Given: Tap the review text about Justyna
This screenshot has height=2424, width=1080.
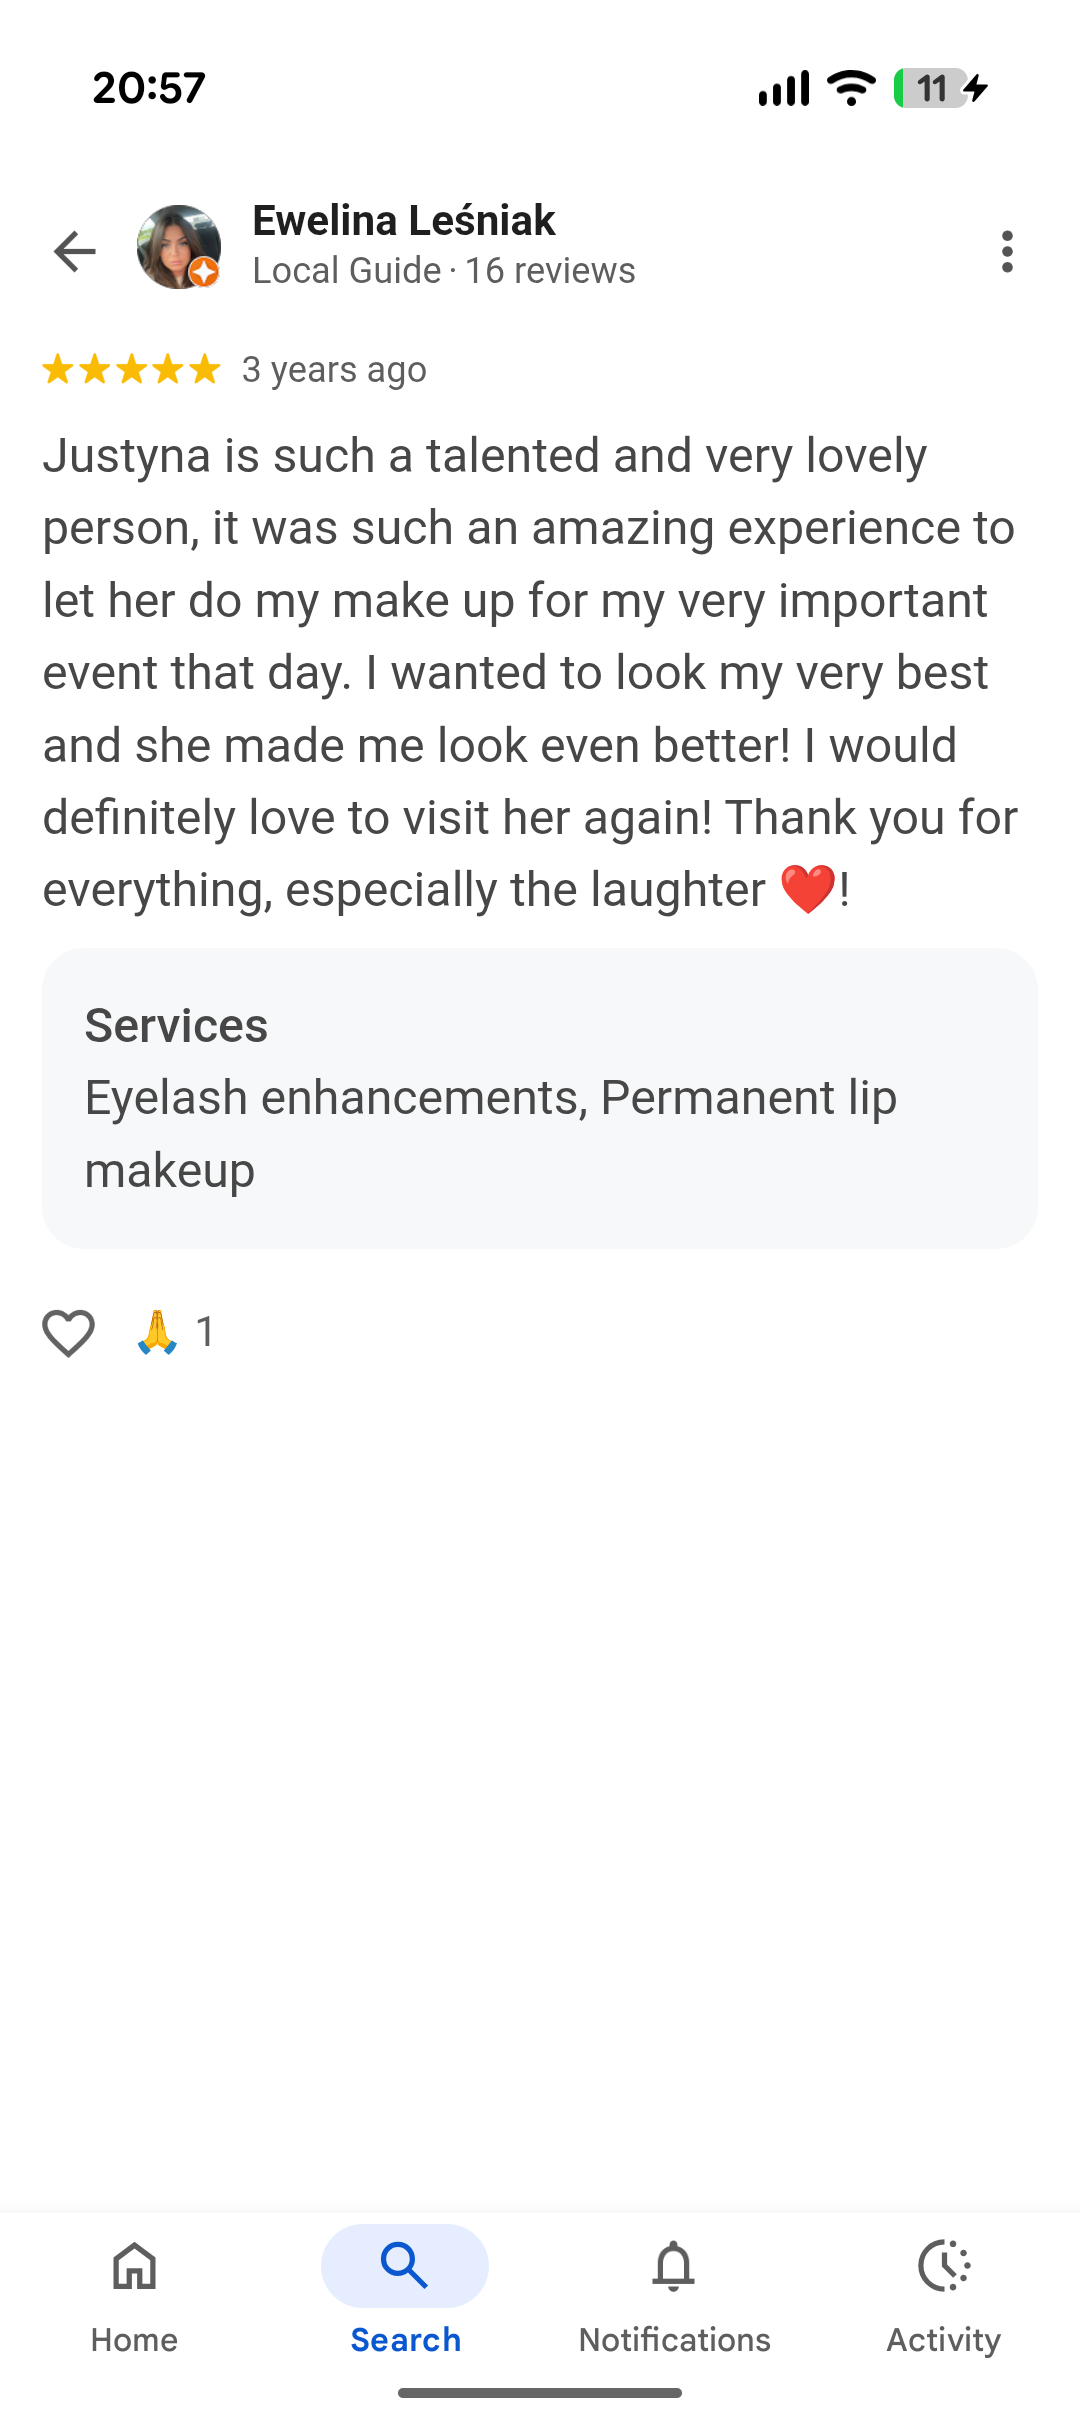Looking at the screenshot, I should [530, 672].
